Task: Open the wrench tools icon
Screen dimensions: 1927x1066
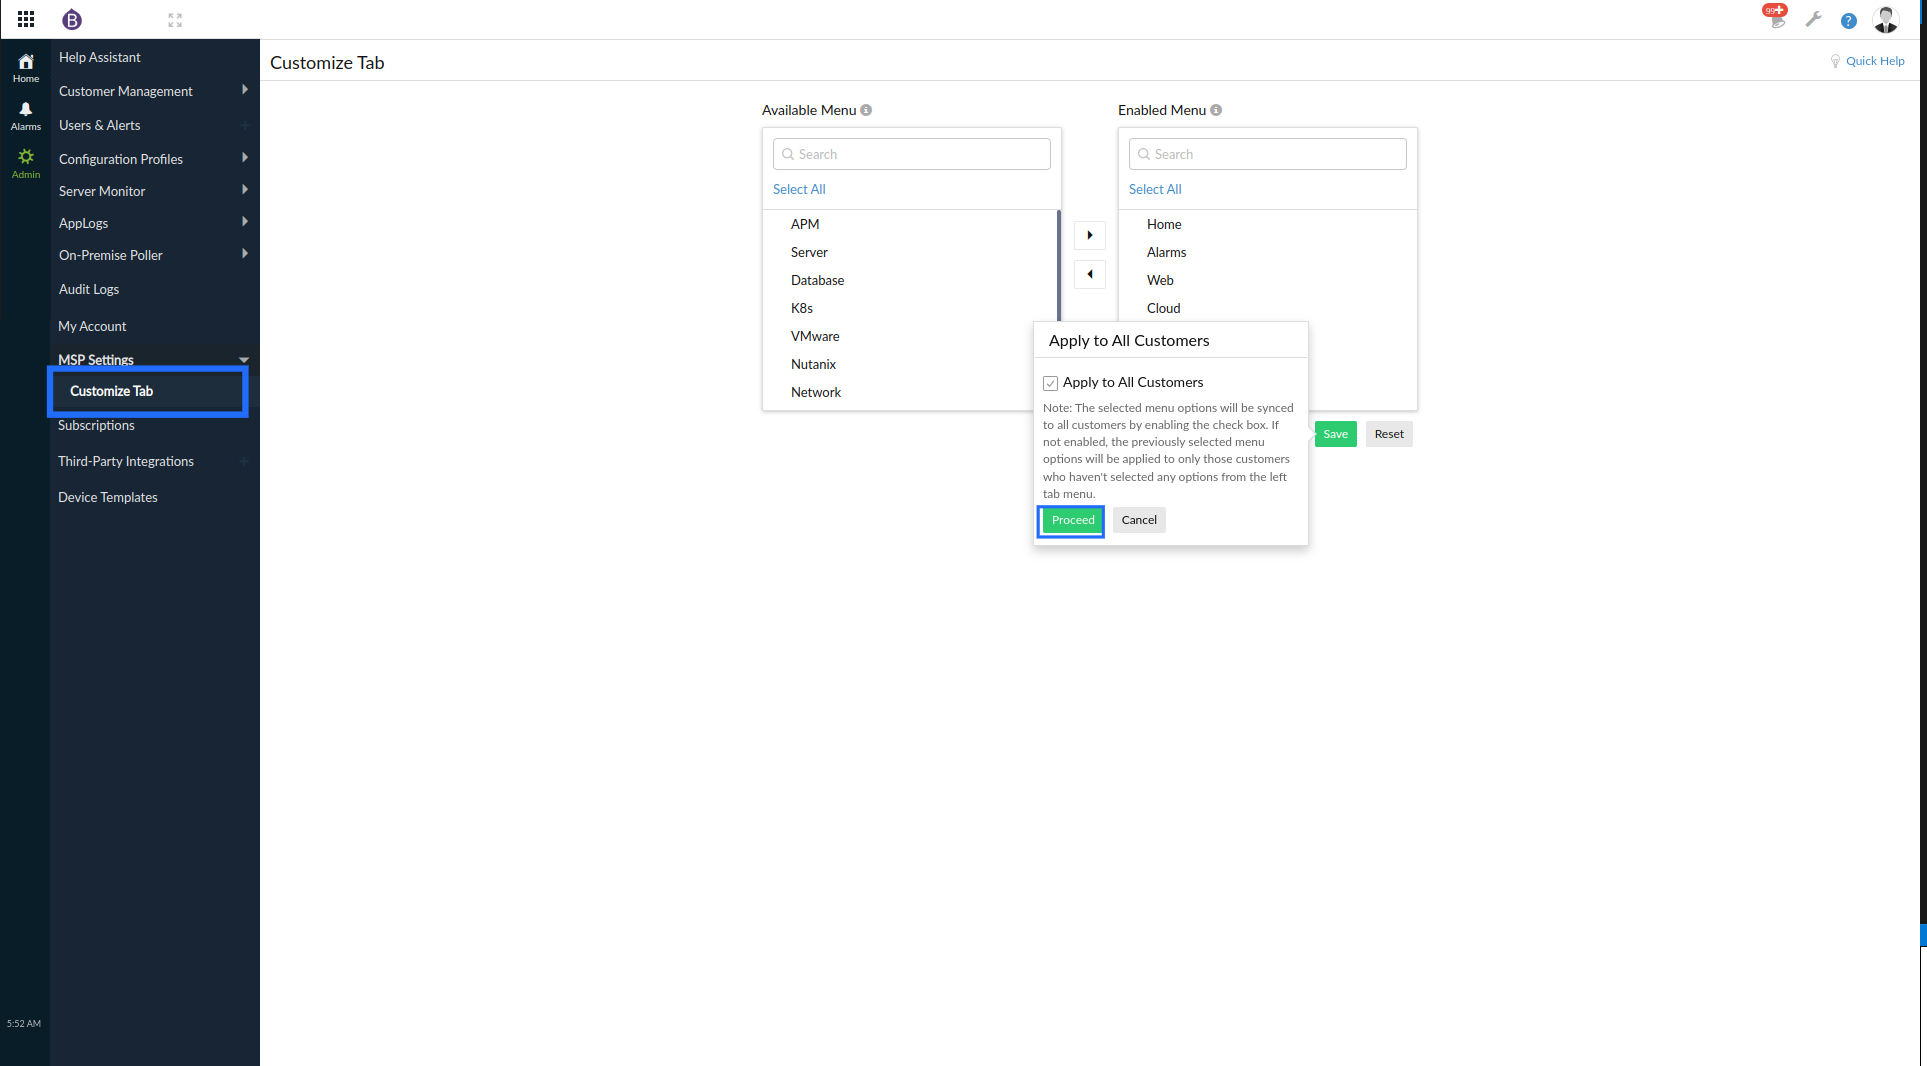Action: [x=1813, y=19]
